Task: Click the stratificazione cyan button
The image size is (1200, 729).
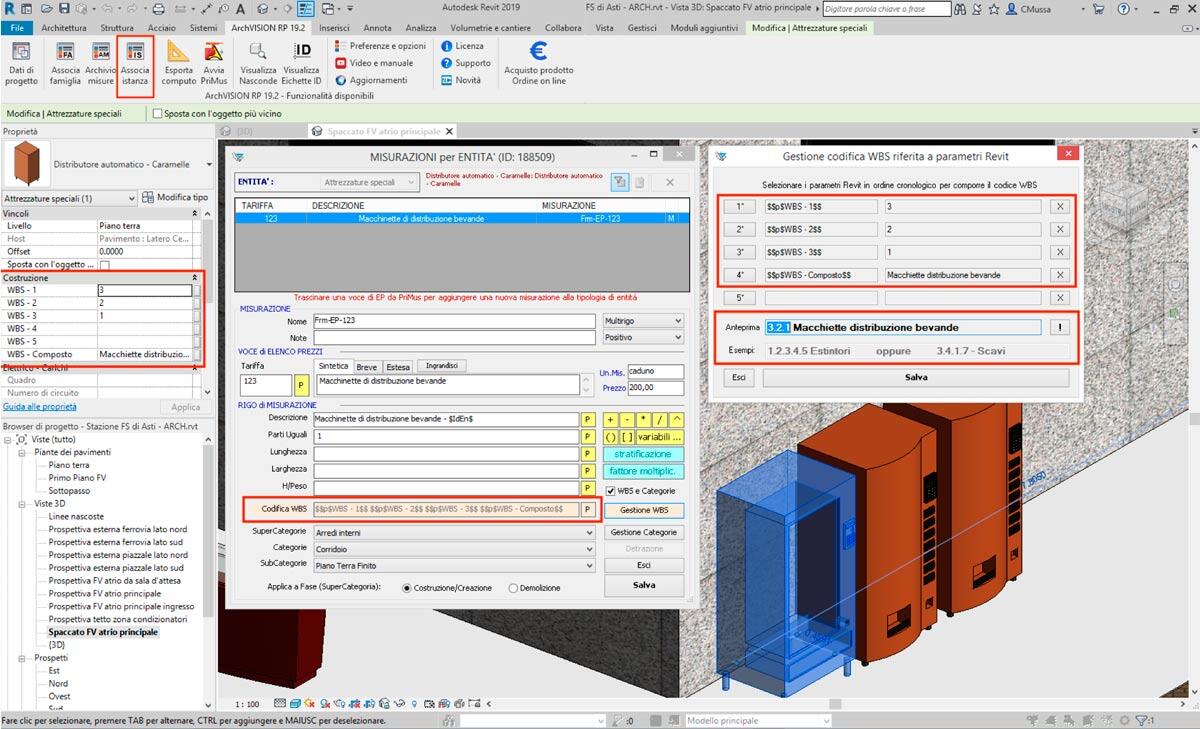Action: (643, 454)
